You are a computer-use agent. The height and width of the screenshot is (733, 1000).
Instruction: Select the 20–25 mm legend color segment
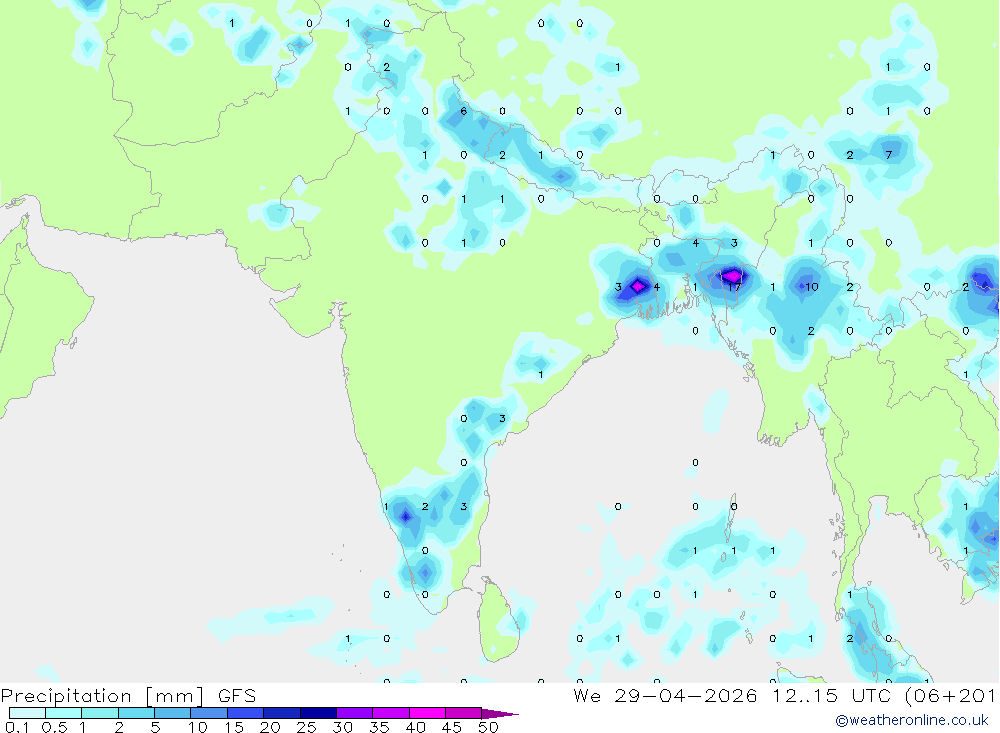pos(282,713)
